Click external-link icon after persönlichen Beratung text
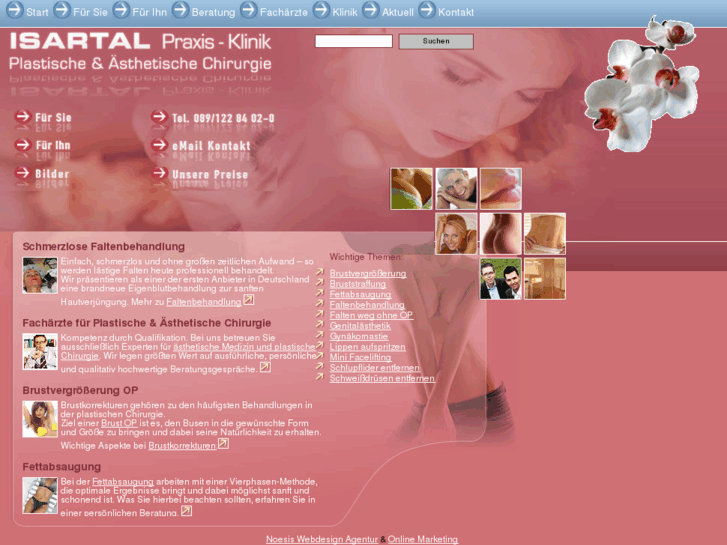Viewport: 727px width, 545px height. [x=186, y=511]
